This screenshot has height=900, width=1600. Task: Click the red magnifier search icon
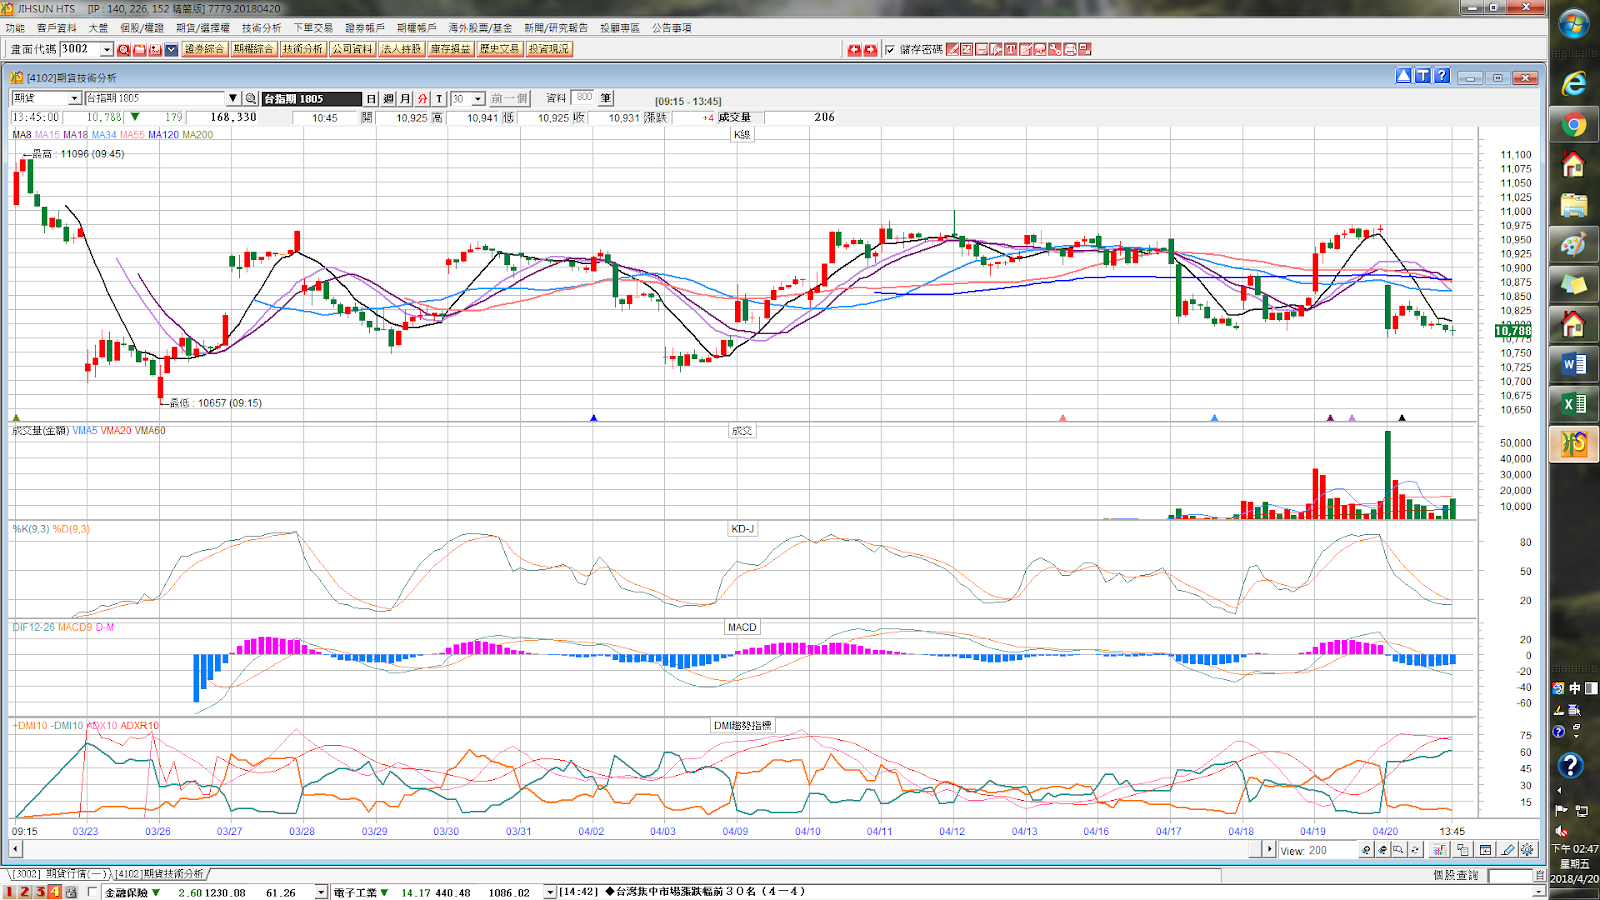124,50
